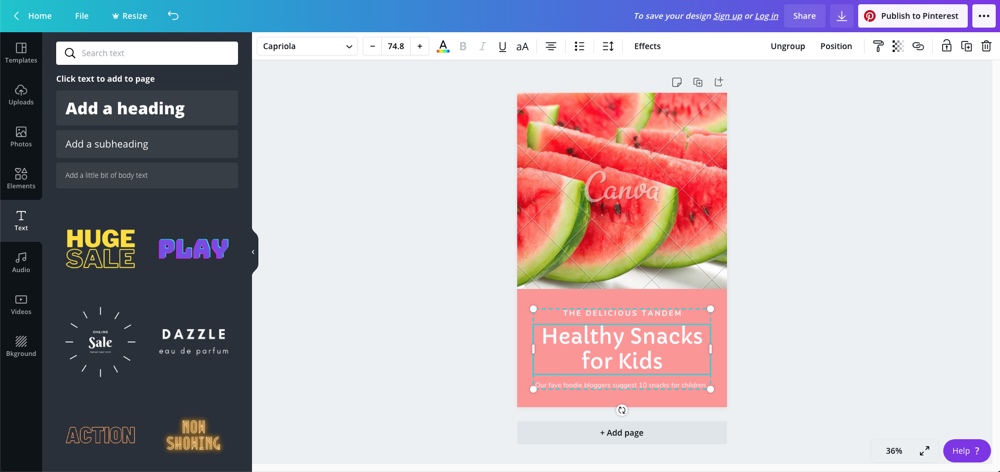Image resolution: width=1000 pixels, height=472 pixels.
Task: Toggle italic formatting
Action: pyautogui.click(x=483, y=46)
